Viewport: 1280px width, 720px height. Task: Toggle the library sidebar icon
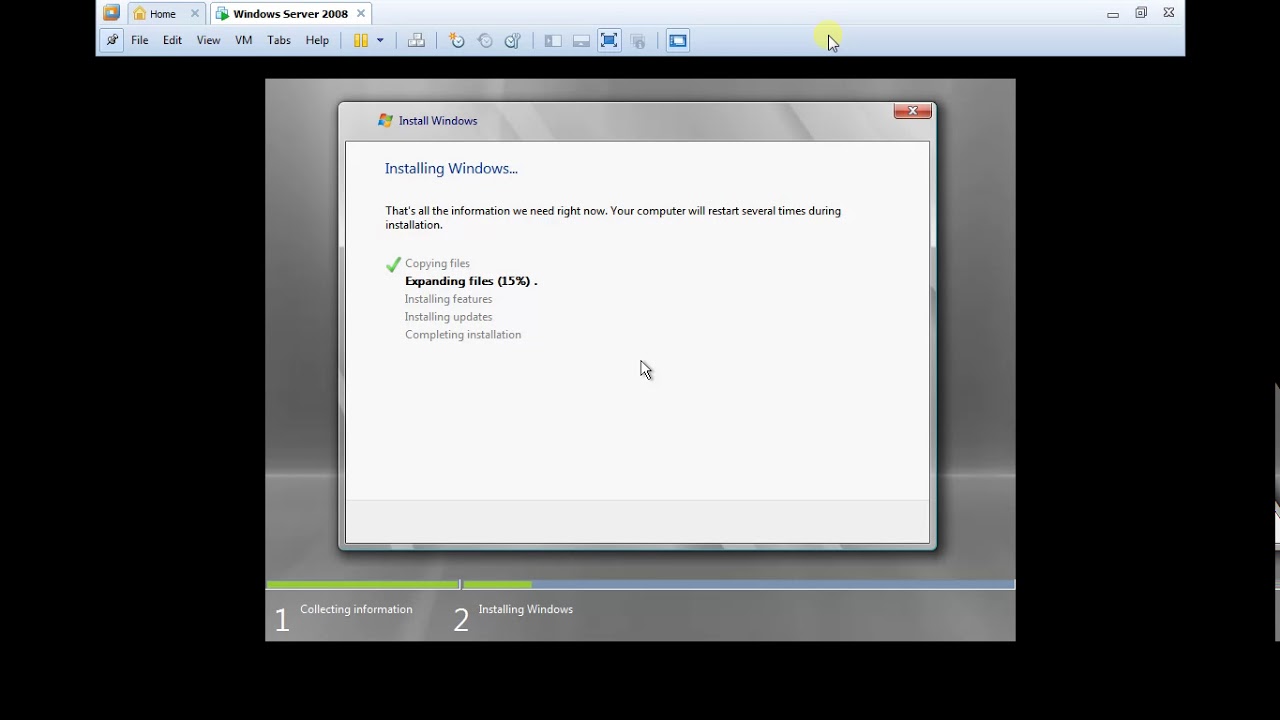tap(553, 41)
